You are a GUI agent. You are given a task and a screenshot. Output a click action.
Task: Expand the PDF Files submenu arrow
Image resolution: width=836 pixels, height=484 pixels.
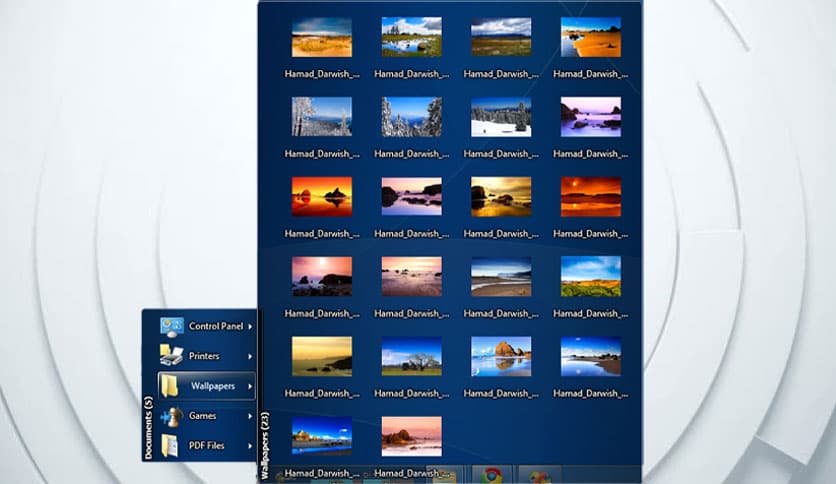pyautogui.click(x=250, y=446)
